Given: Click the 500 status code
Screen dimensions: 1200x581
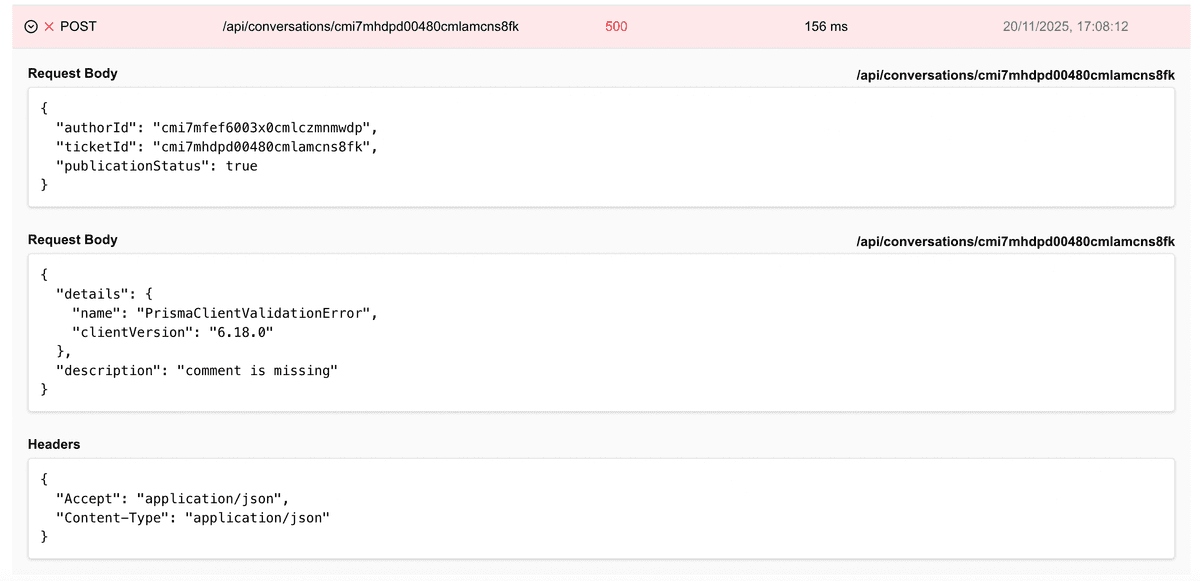Looking at the screenshot, I should tap(616, 27).
